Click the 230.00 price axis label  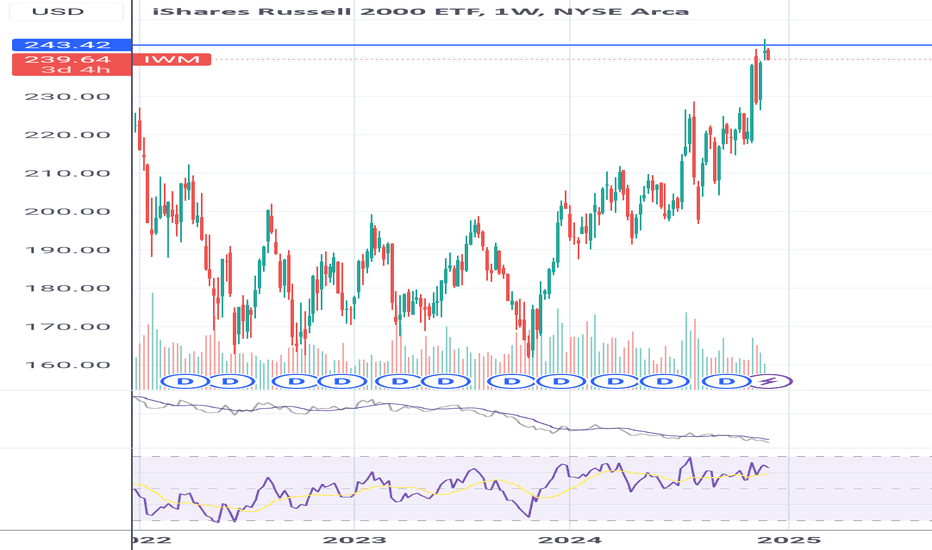68,96
